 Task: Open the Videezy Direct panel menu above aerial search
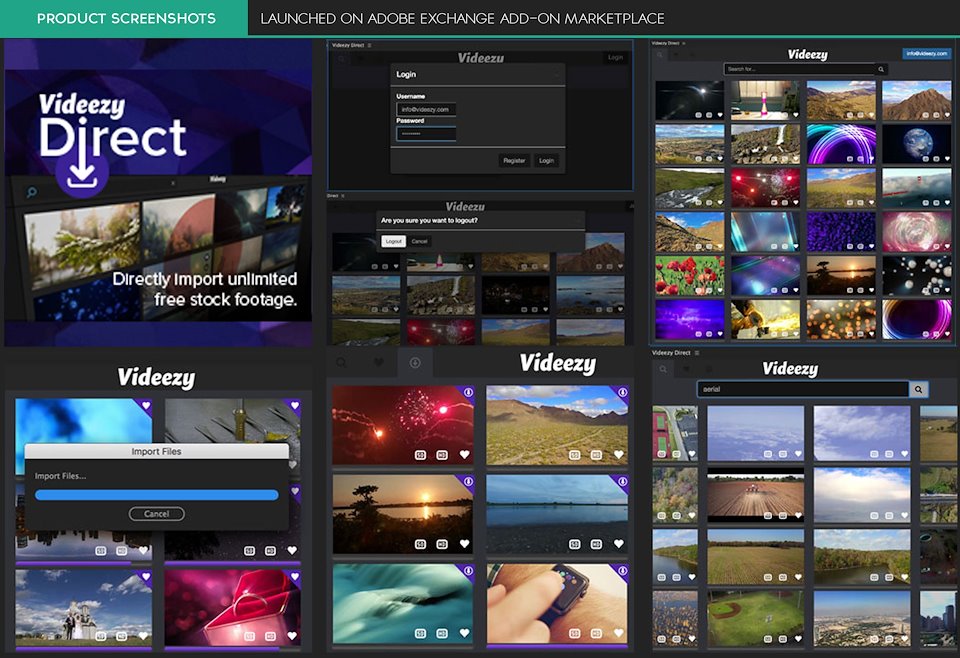pyautogui.click(x=699, y=353)
